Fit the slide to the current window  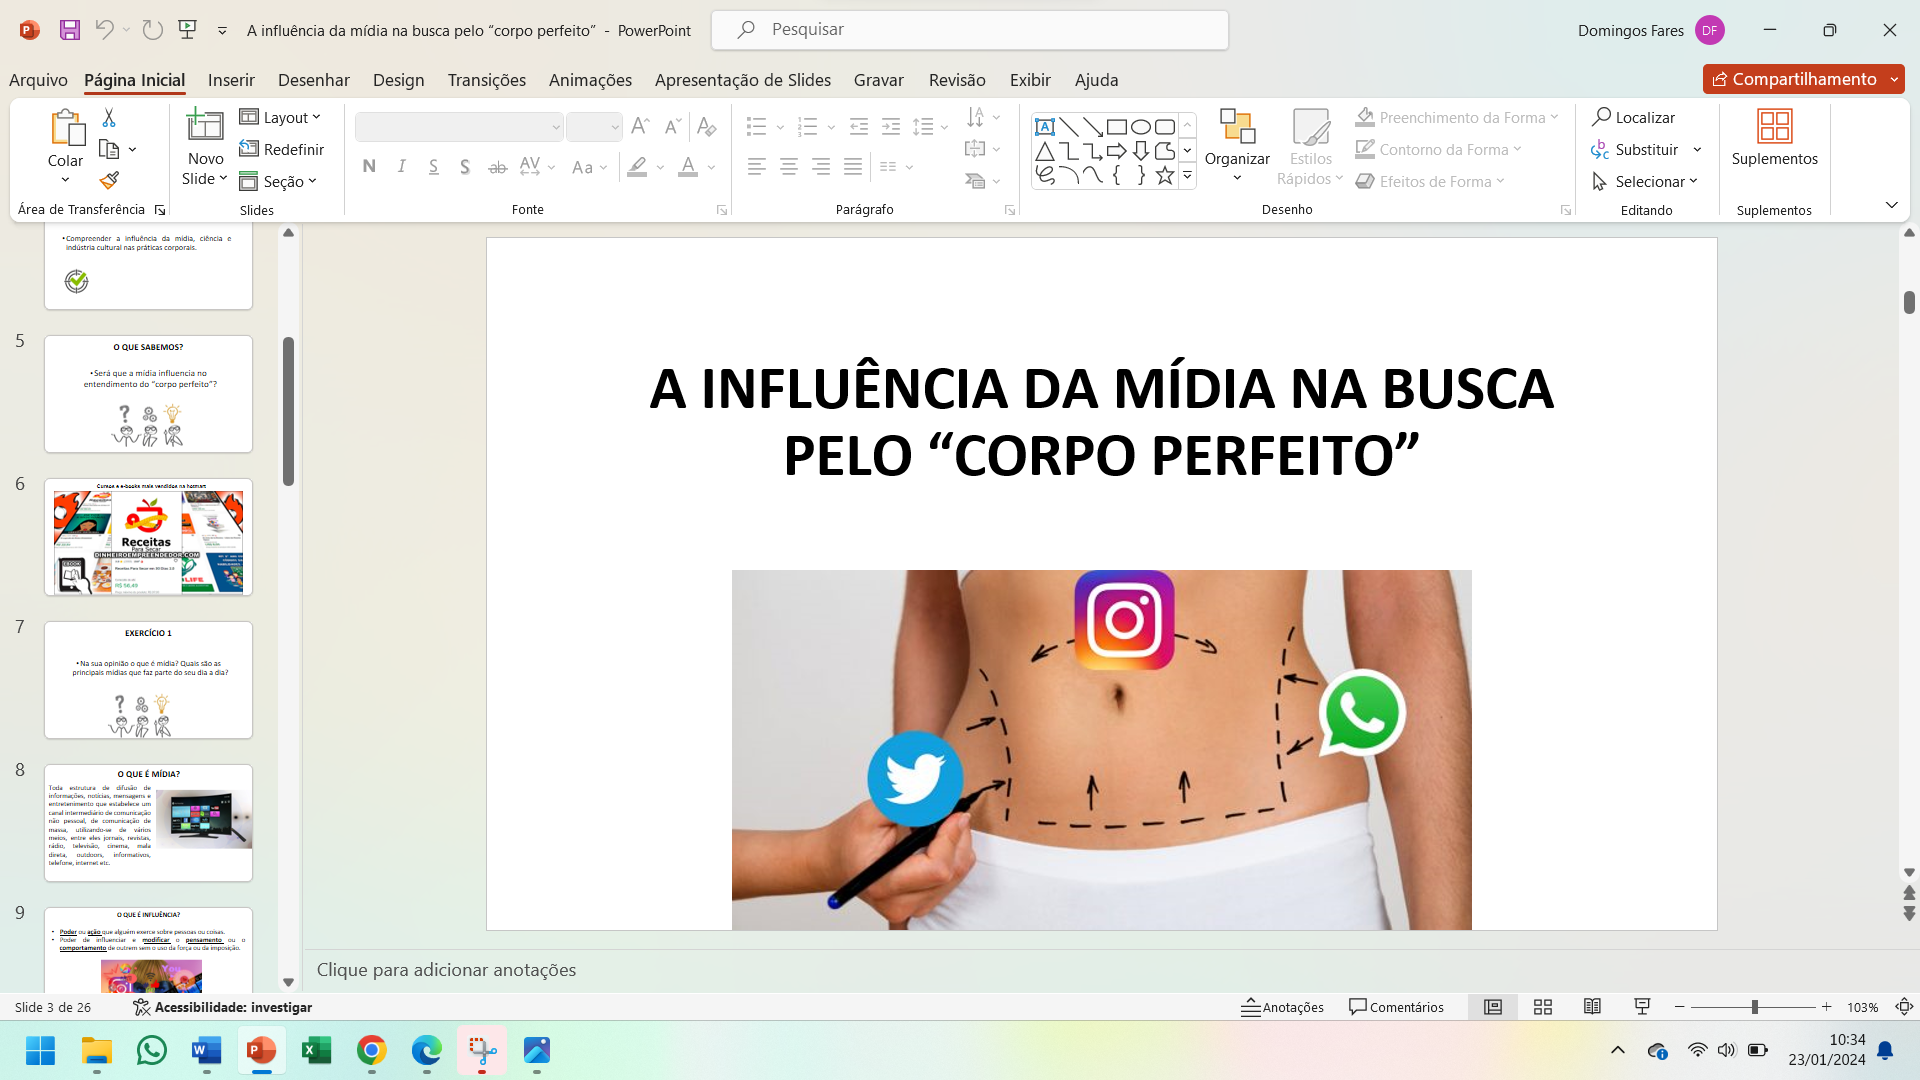click(1905, 1007)
